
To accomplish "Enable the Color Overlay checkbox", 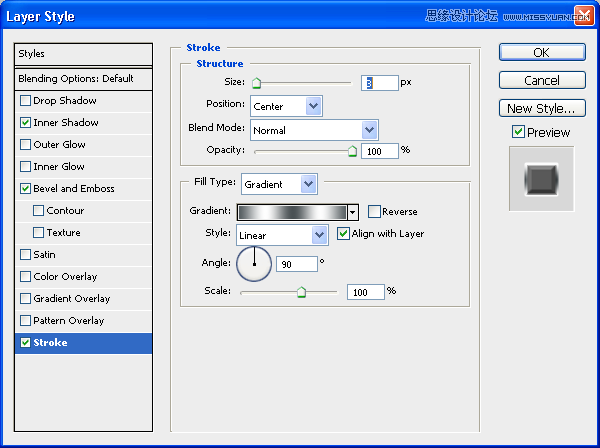I will 25,277.
